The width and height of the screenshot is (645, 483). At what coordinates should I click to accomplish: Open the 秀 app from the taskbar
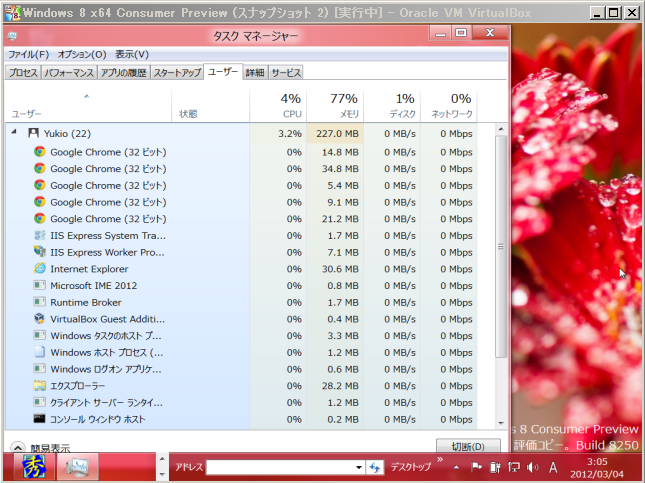pos(33,467)
